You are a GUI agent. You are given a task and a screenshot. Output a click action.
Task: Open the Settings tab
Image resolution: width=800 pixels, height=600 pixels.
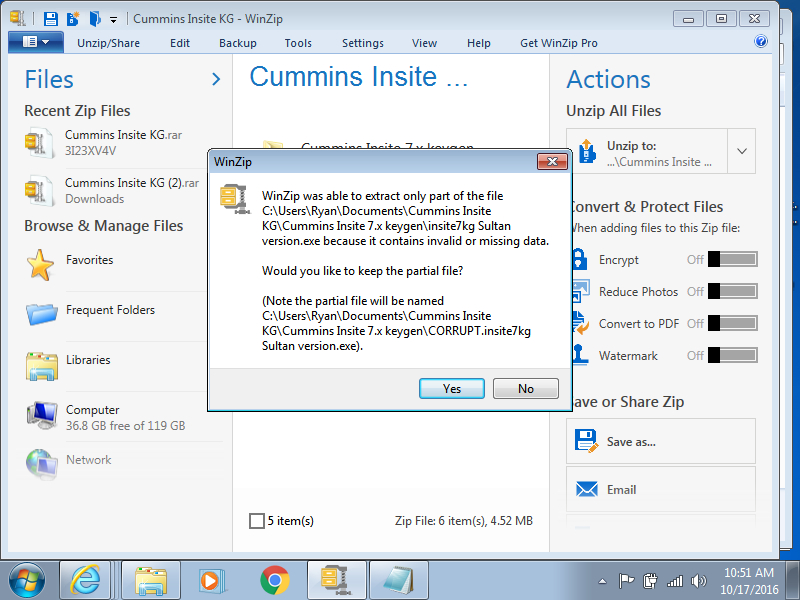tap(363, 43)
